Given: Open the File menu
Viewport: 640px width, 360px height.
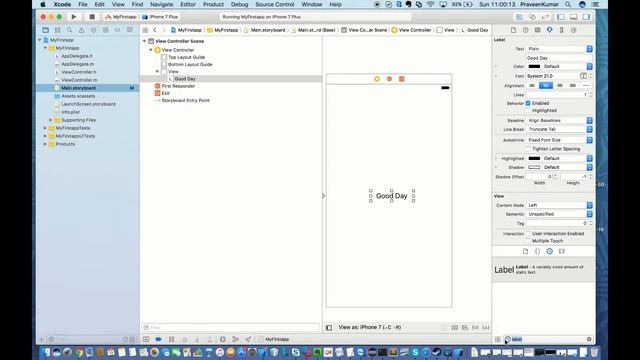Looking at the screenshot, I should tap(83, 4).
